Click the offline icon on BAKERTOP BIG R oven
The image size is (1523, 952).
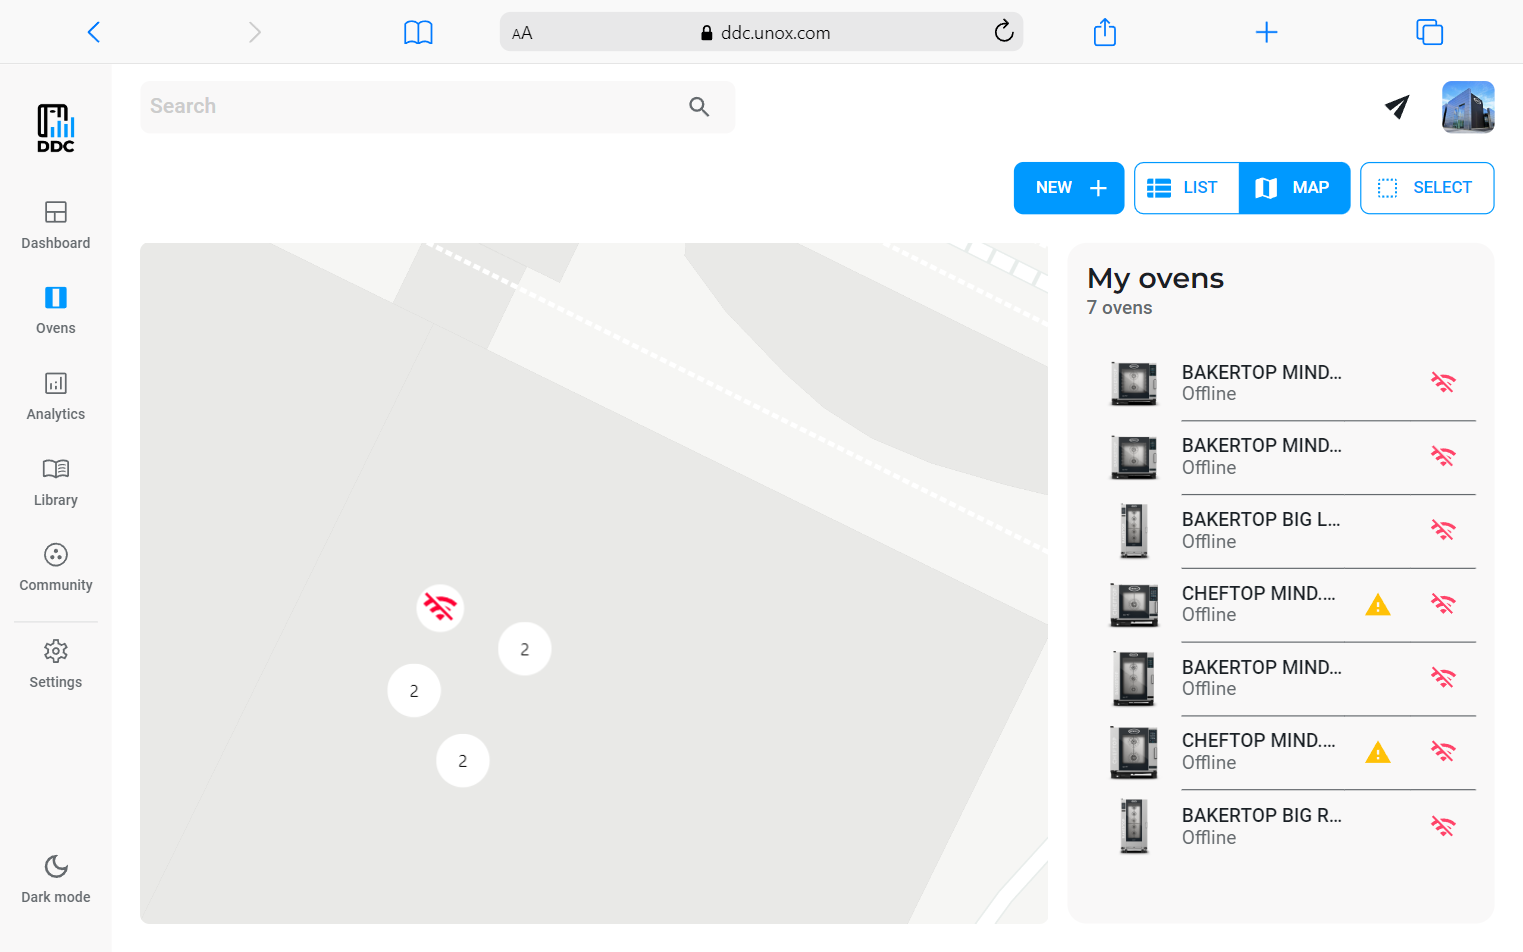coord(1443,827)
